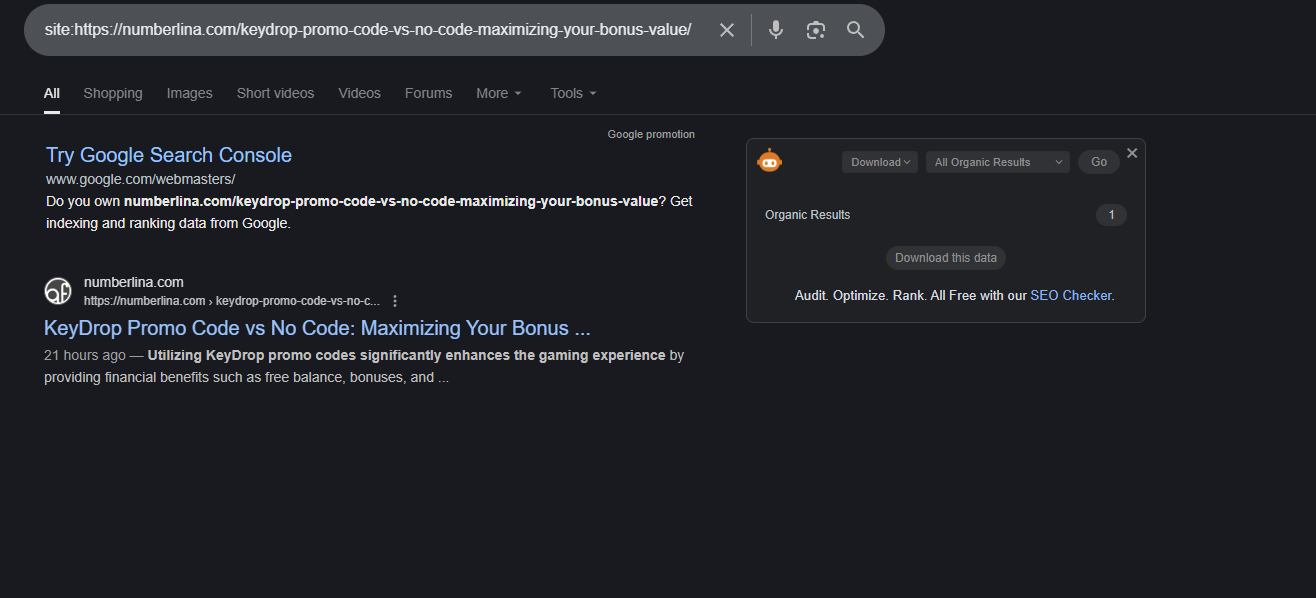Open the KeyDrop Promo Code result title
Image resolution: width=1316 pixels, height=598 pixels.
tap(317, 328)
